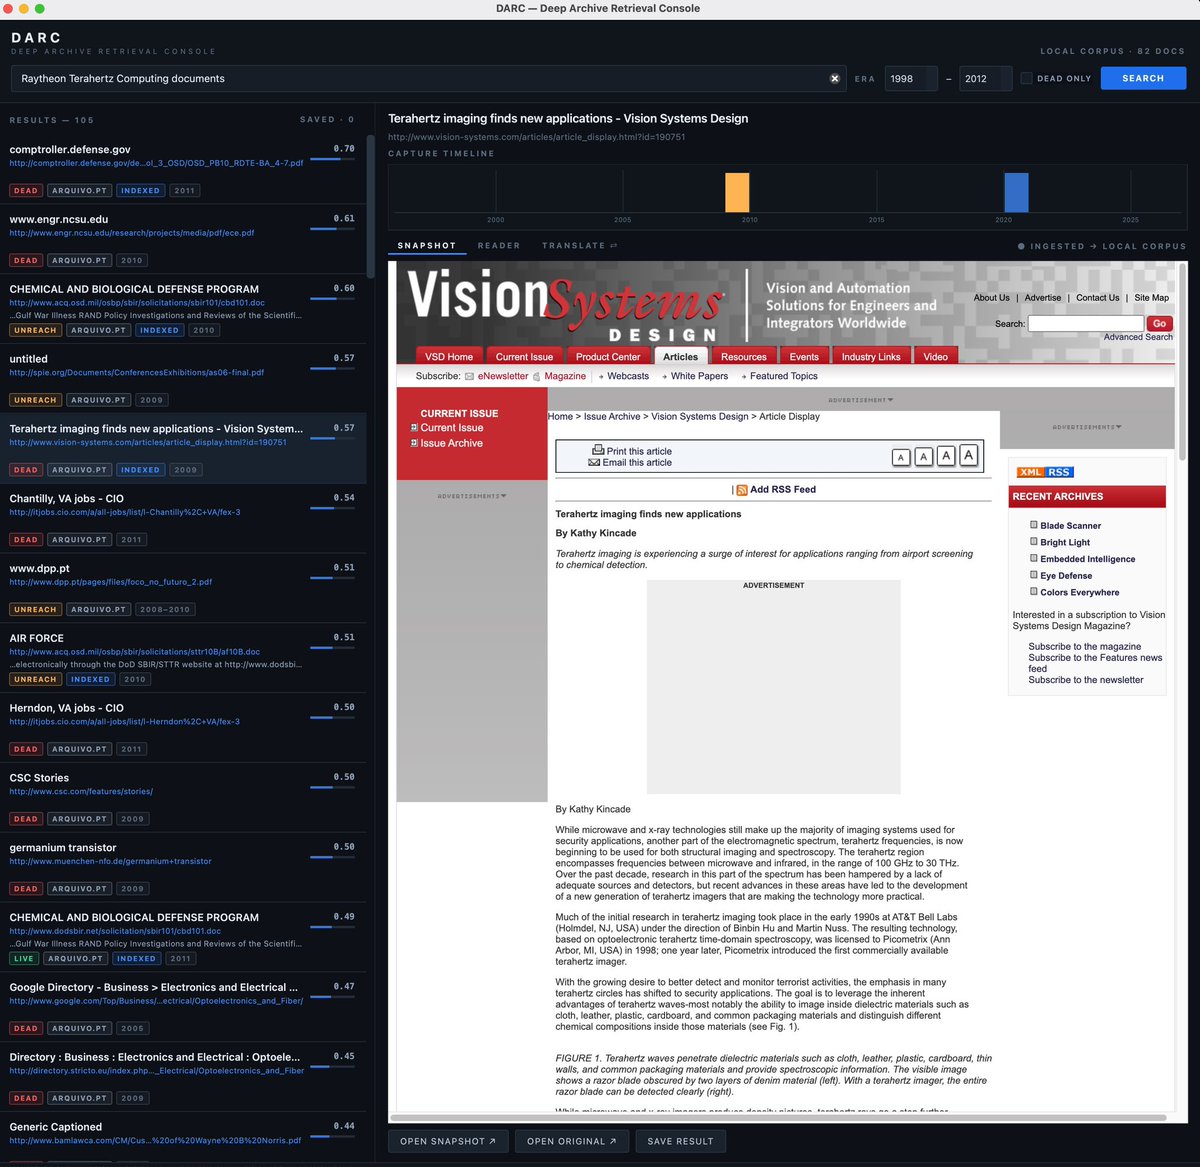This screenshot has width=1200, height=1167.
Task: Check the Eye Defense archive box
Action: point(1034,574)
